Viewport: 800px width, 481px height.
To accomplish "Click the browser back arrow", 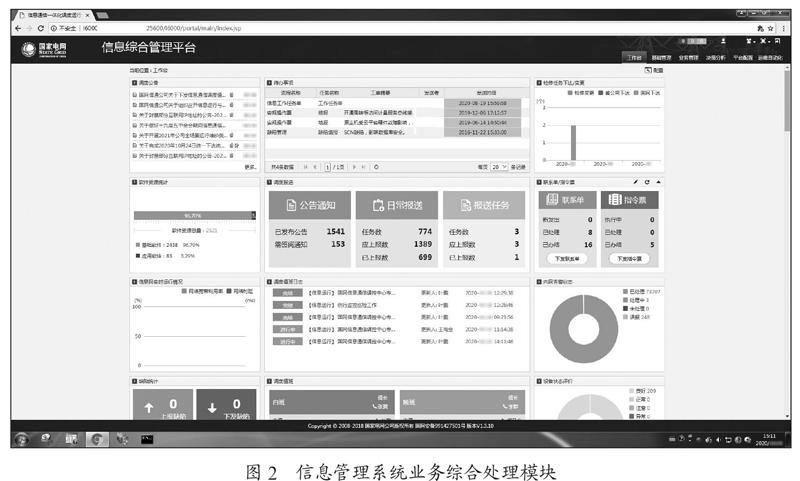I will [x=18, y=28].
